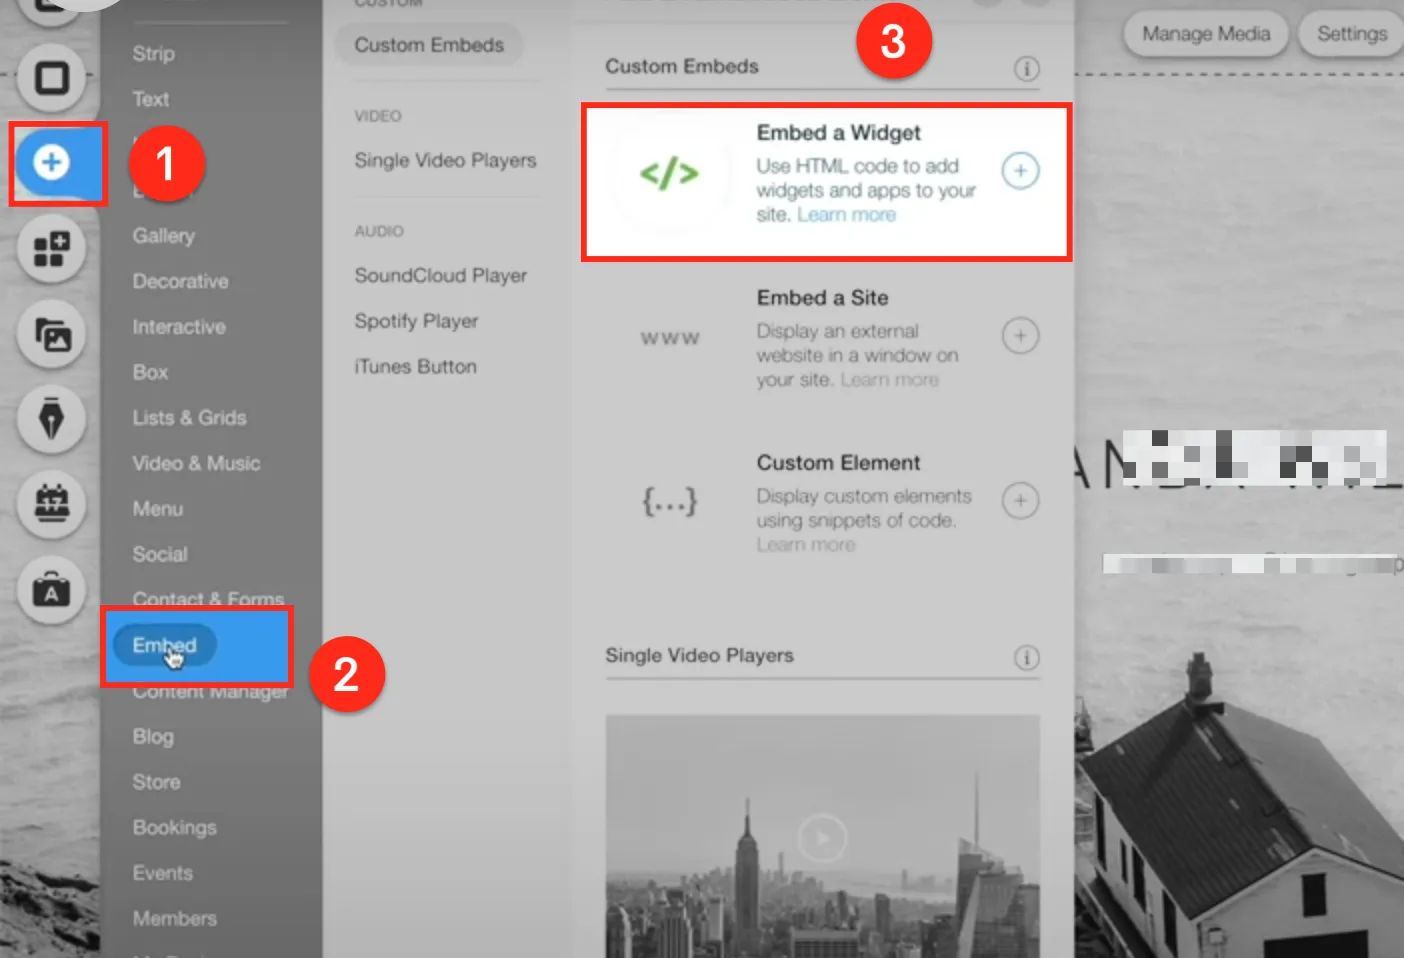Open the Add Apps grid icon
Image resolution: width=1404 pixels, height=958 pixels.
[x=51, y=248]
